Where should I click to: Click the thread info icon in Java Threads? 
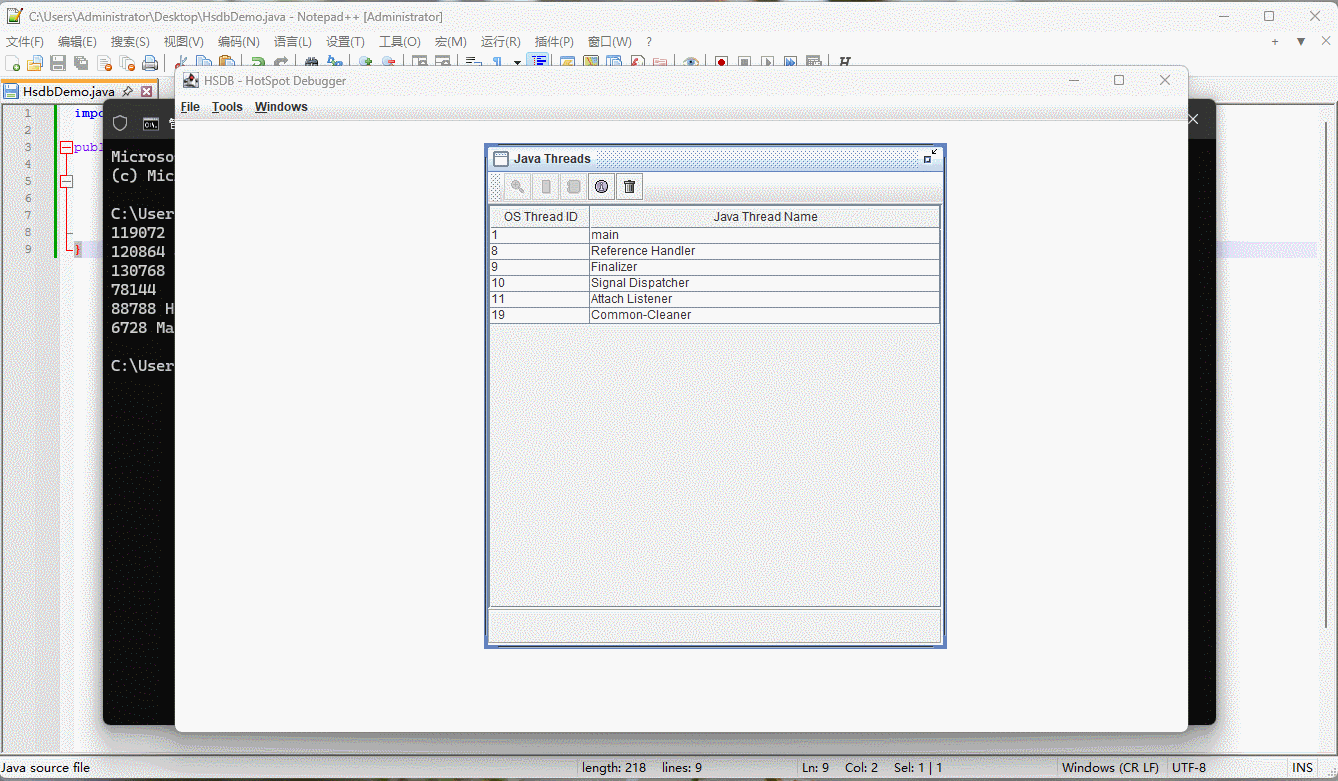tap(601, 186)
